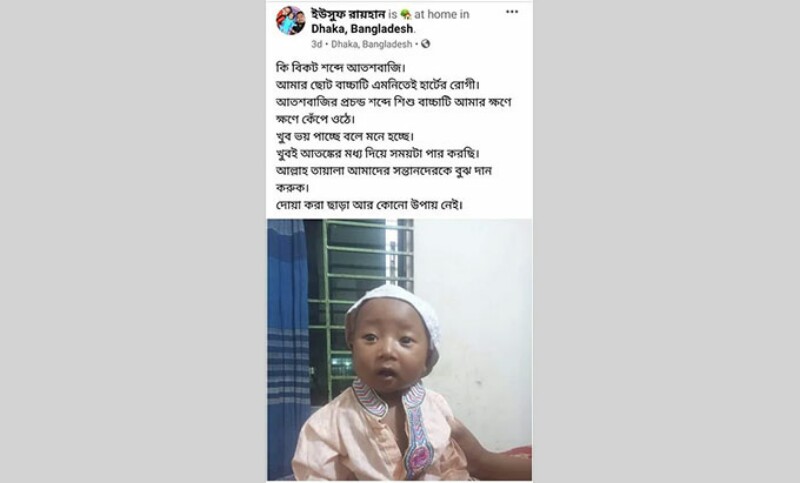Image resolution: width=800 pixels, height=483 pixels.
Task: Open the child's photo attached to post
Action: (x=399, y=349)
